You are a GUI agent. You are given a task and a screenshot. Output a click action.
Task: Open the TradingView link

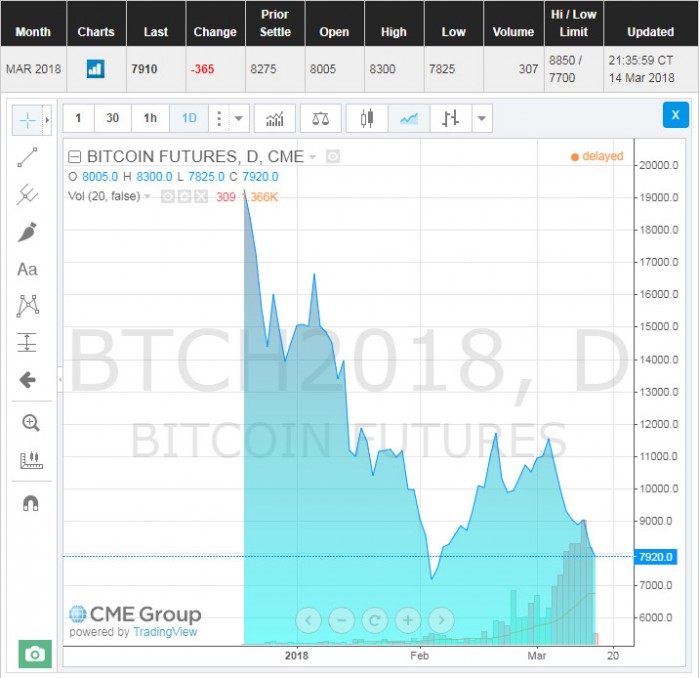(165, 632)
